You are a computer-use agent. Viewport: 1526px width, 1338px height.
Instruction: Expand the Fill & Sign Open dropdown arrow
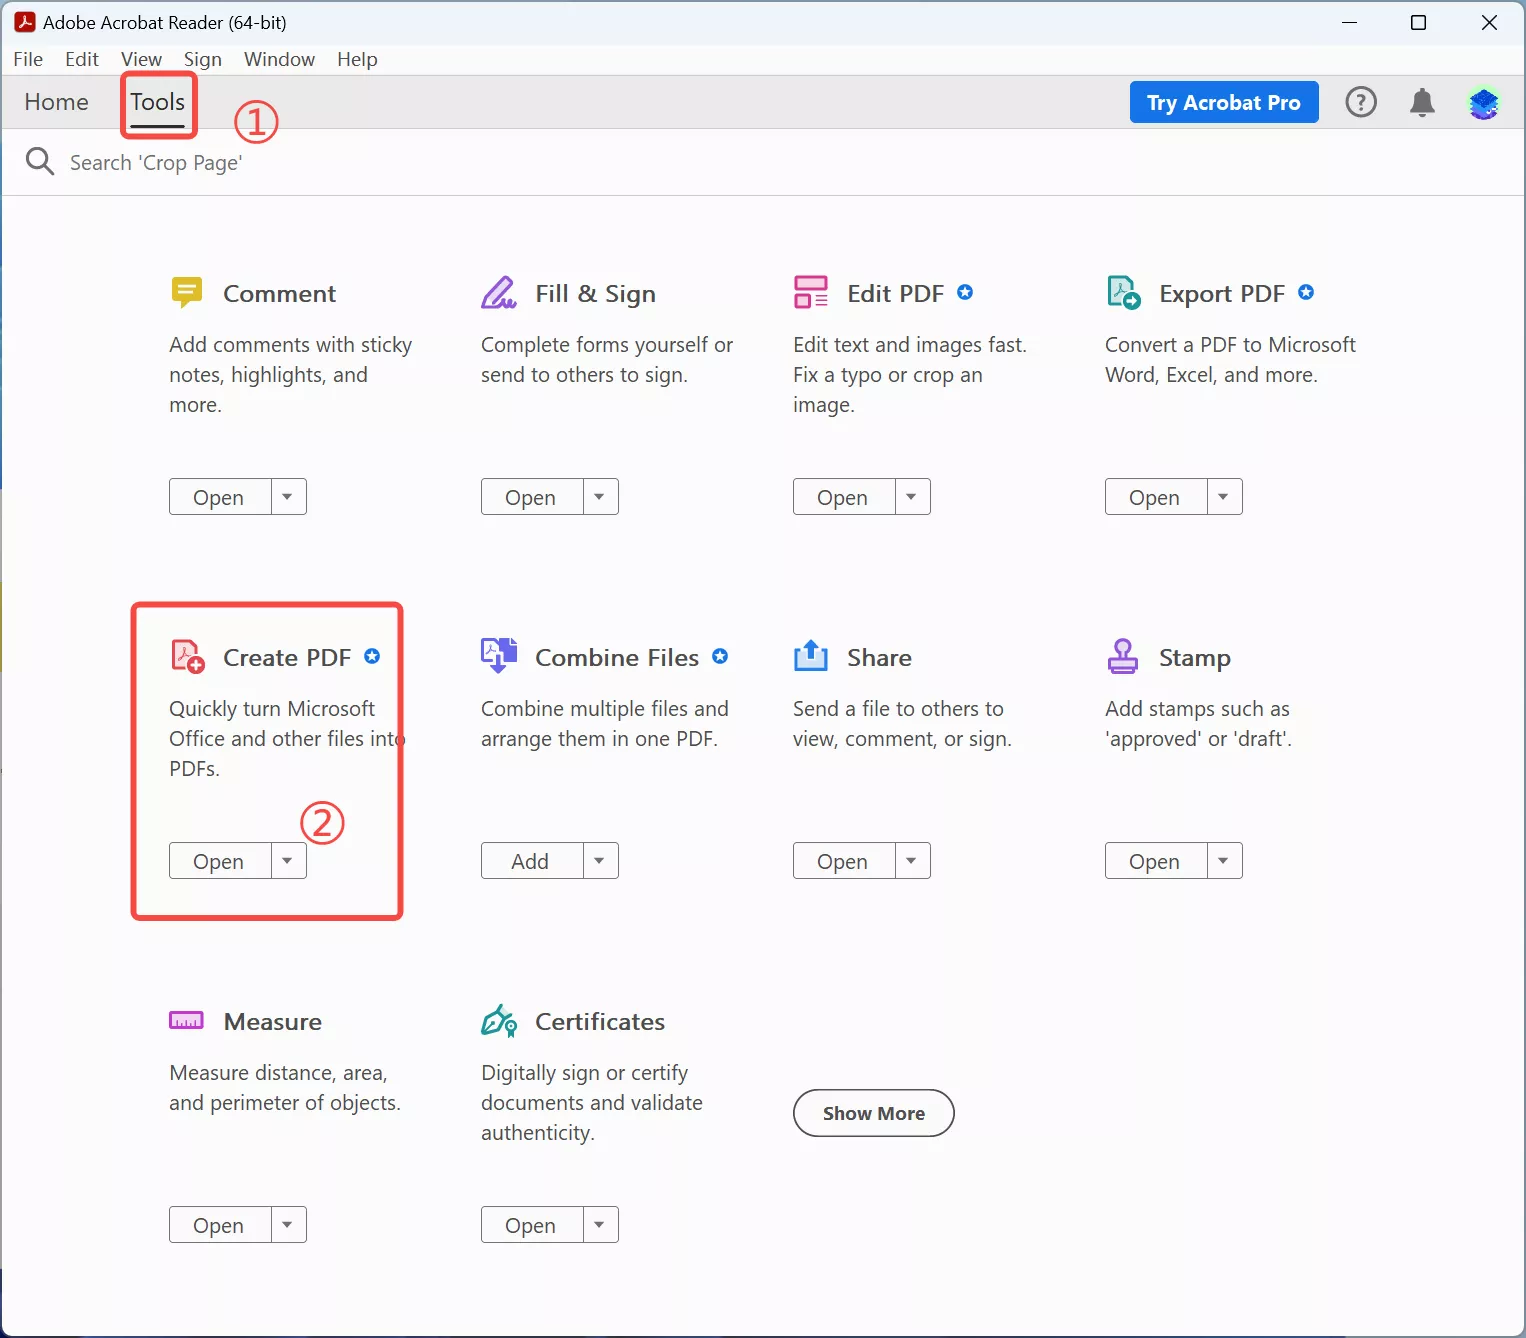pyautogui.click(x=600, y=497)
